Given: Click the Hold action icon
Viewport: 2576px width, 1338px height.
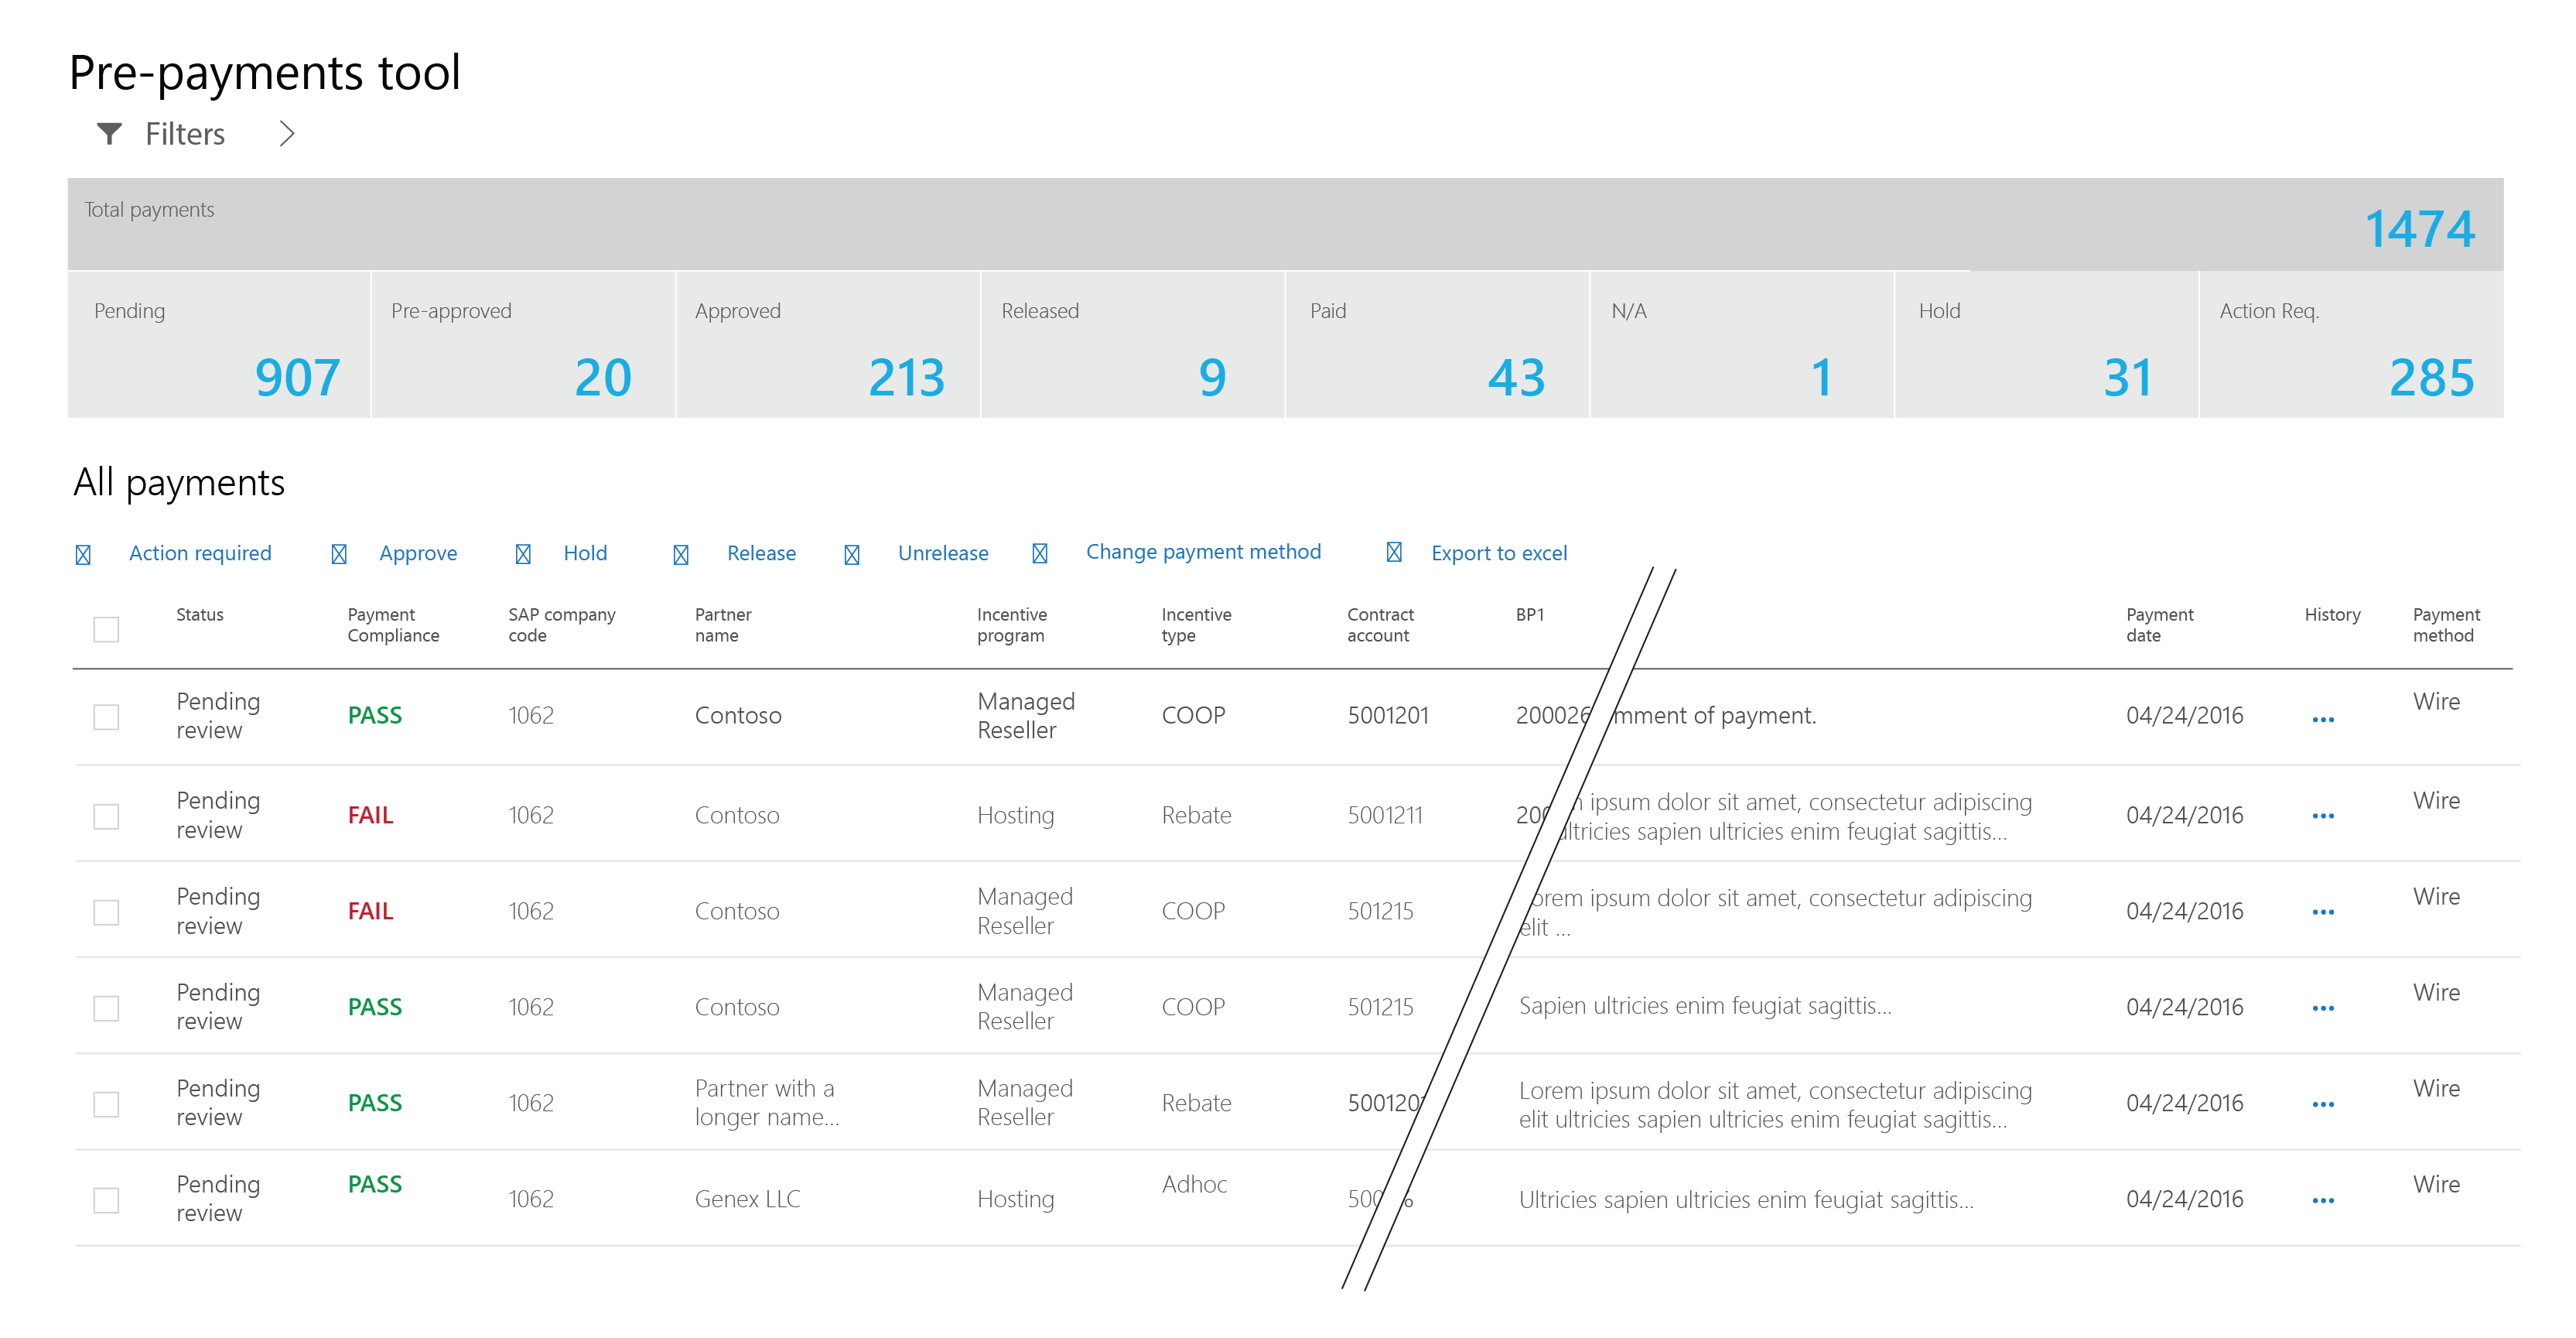Looking at the screenshot, I should [522, 552].
